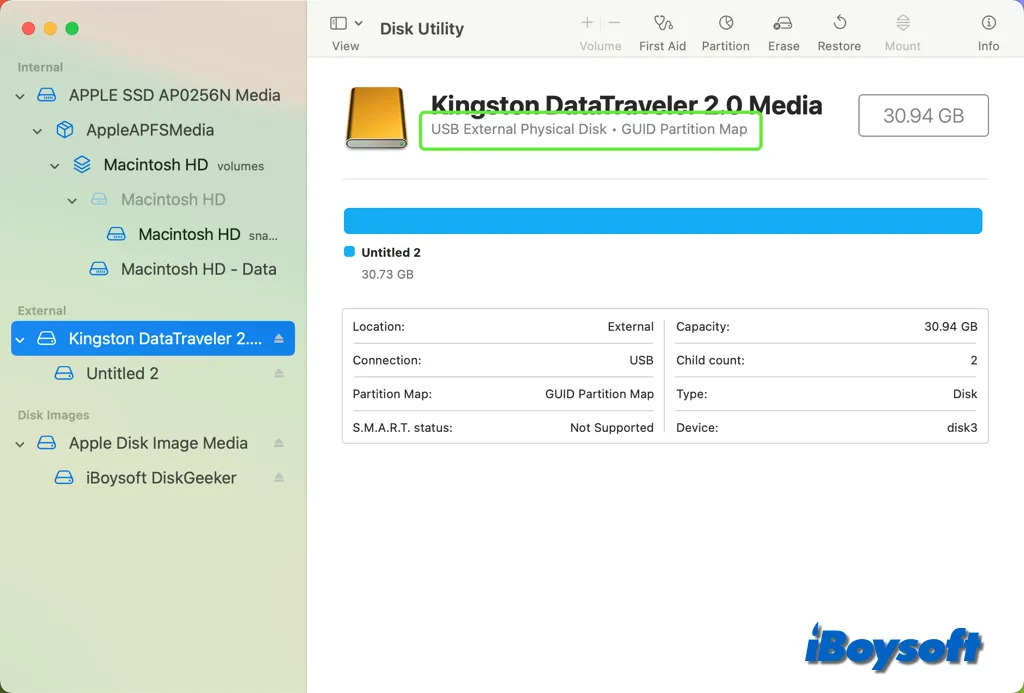Select the AppleAPFSMedia container cube icon
Viewport: 1024px width, 693px height.
tap(64, 130)
